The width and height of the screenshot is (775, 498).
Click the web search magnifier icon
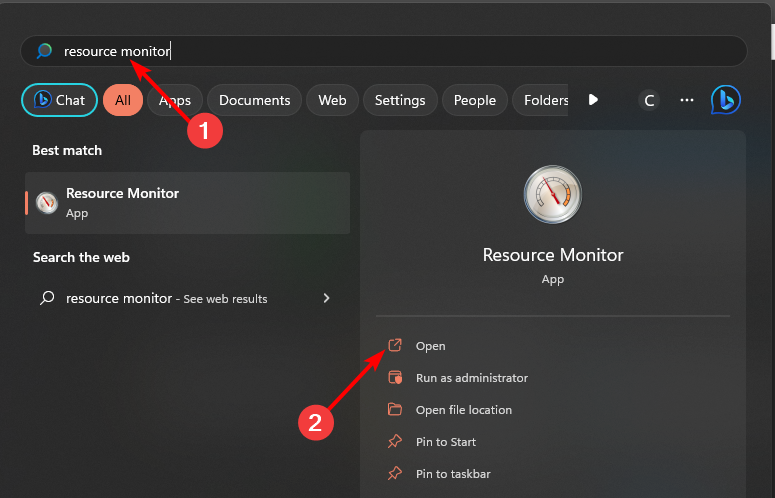(47, 298)
